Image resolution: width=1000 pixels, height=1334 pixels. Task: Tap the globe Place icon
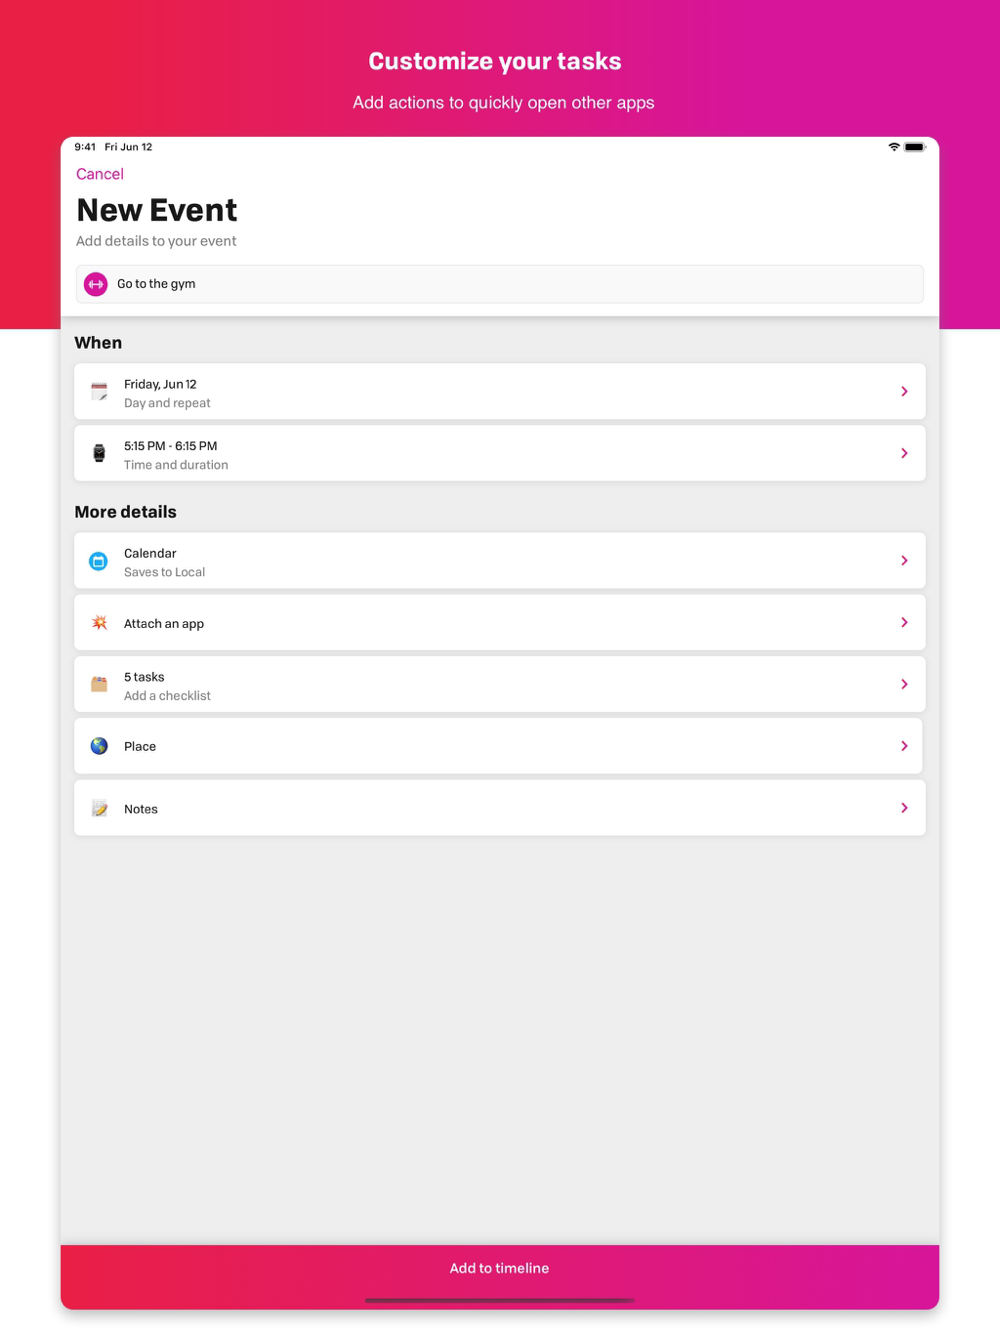click(99, 746)
